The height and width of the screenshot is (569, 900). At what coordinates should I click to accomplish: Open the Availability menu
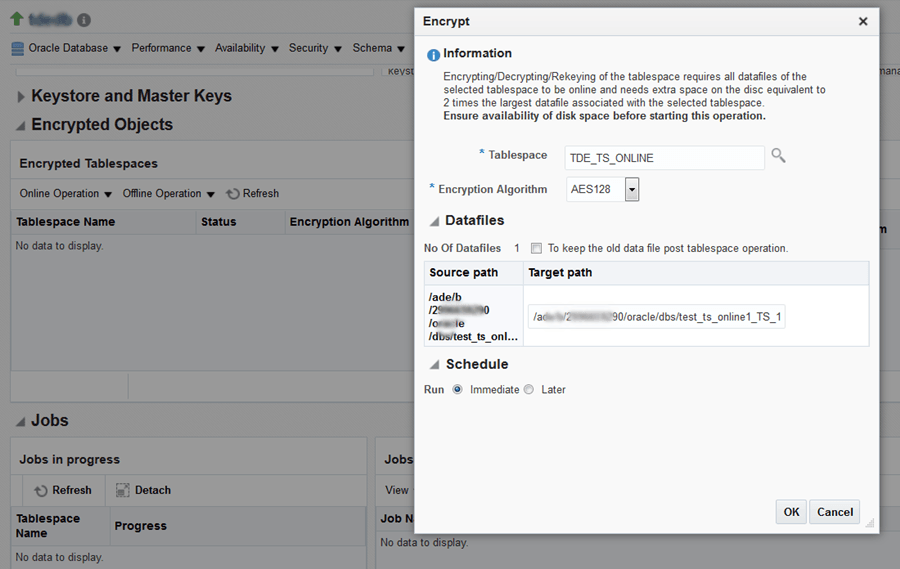click(x=246, y=48)
